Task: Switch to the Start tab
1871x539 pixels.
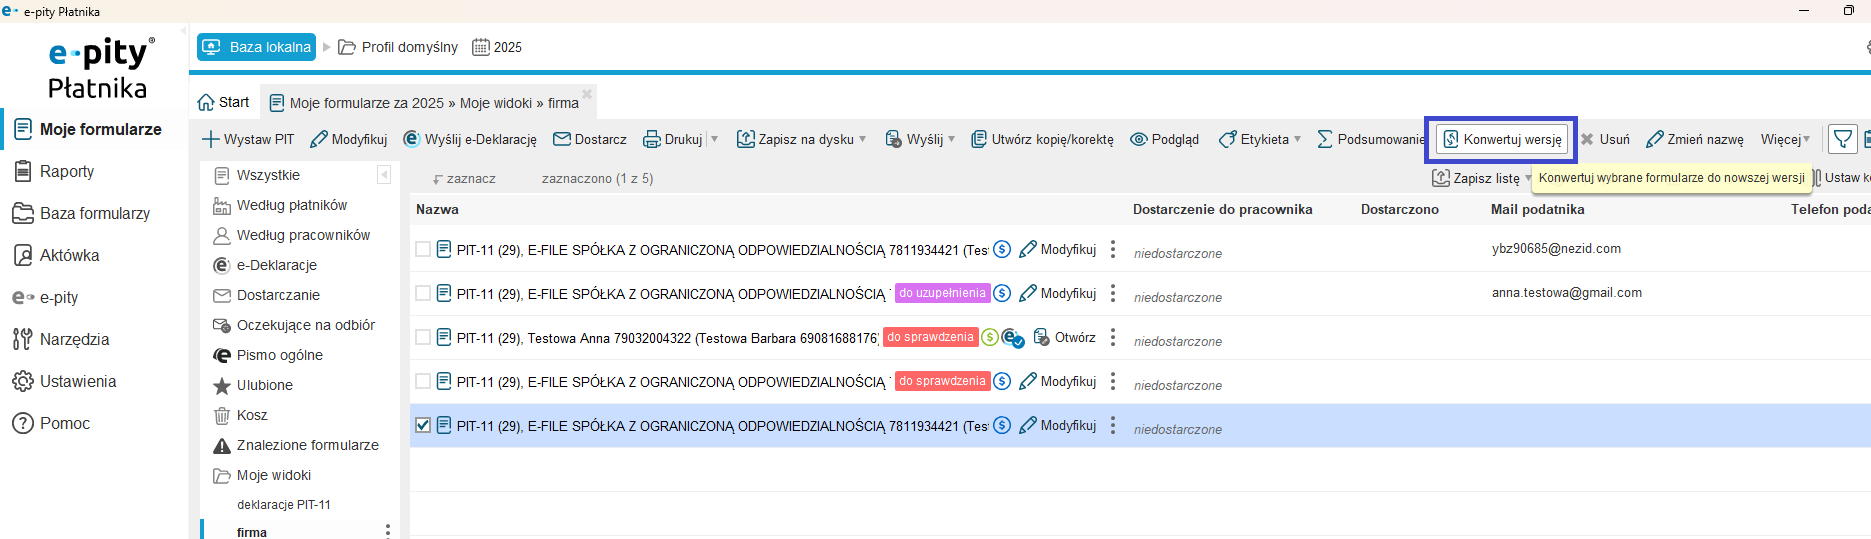Action: coord(224,102)
